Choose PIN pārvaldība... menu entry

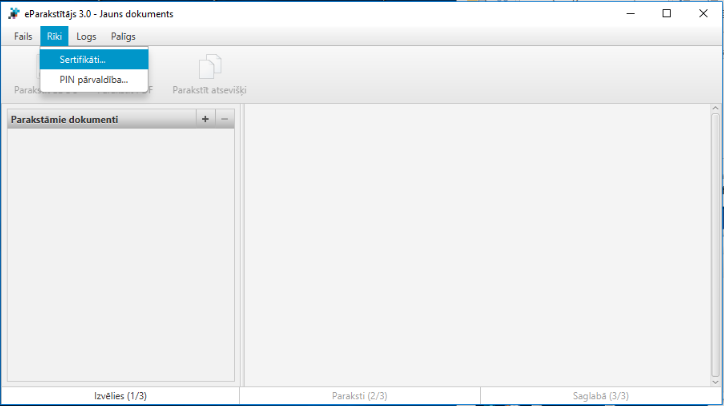coord(93,79)
